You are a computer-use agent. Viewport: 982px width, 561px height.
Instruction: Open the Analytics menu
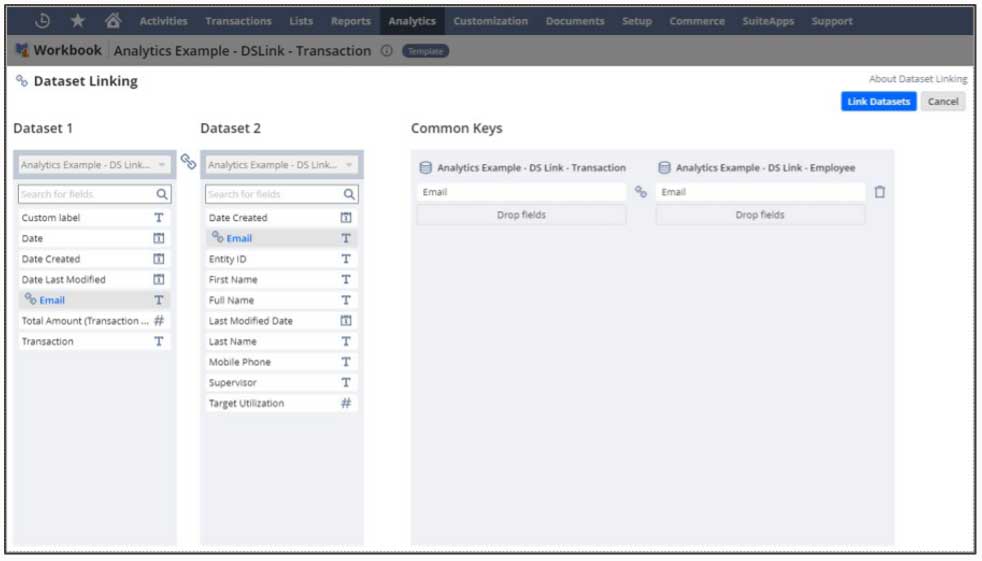[x=412, y=21]
